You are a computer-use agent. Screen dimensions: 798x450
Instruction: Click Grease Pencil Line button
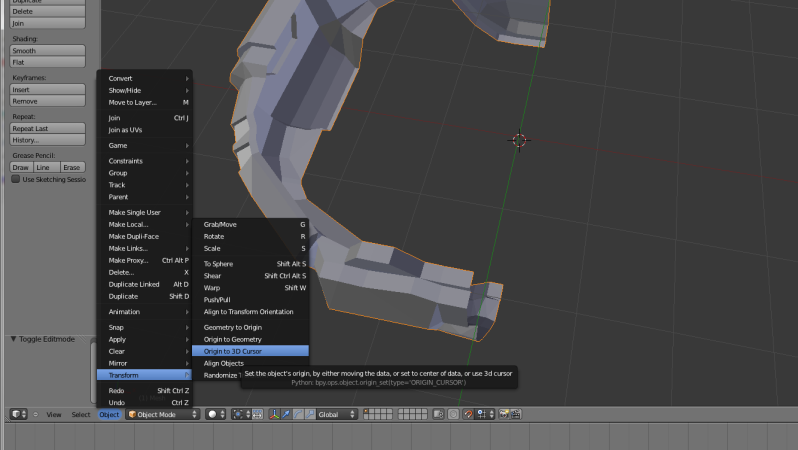47,167
